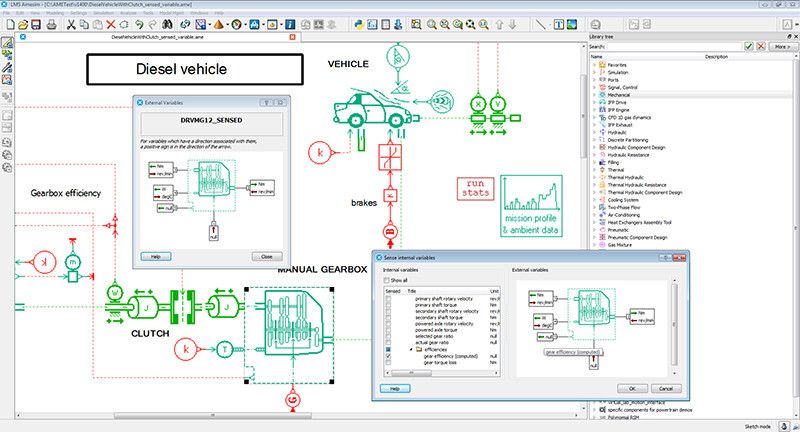Viewport: 800px width, 432px height.
Task: Click Close in External Variables dialog
Action: tap(267, 257)
